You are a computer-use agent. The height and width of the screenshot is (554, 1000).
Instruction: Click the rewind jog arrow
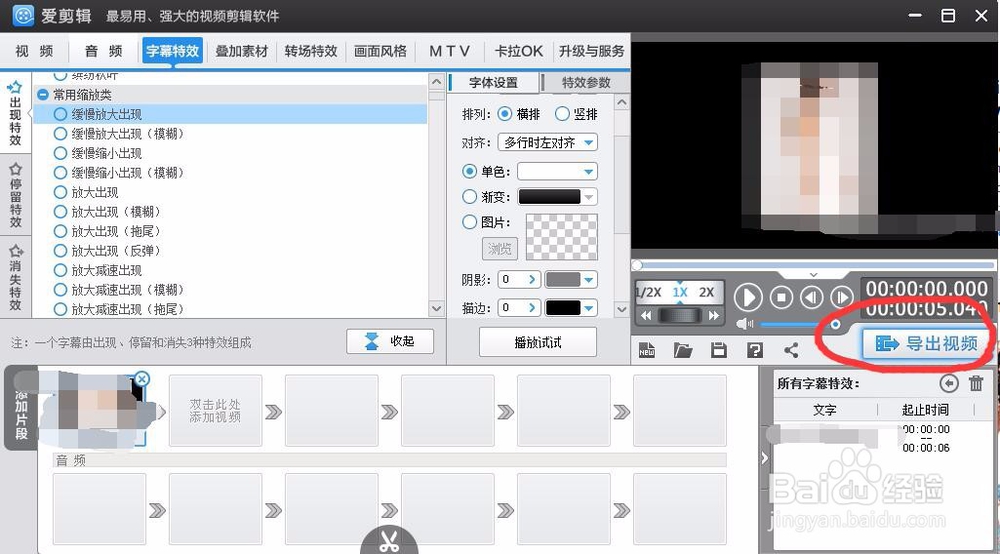tap(646, 316)
